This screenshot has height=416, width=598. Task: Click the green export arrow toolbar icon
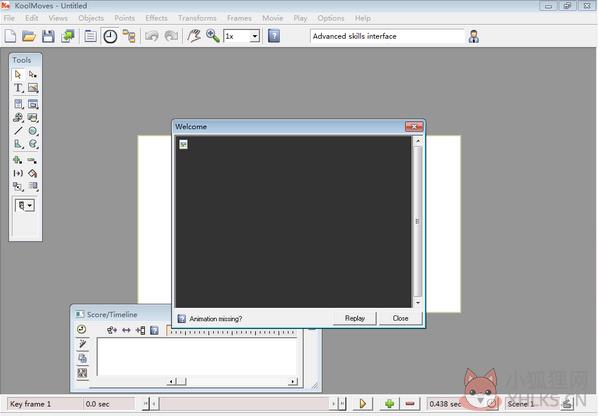tap(68, 36)
